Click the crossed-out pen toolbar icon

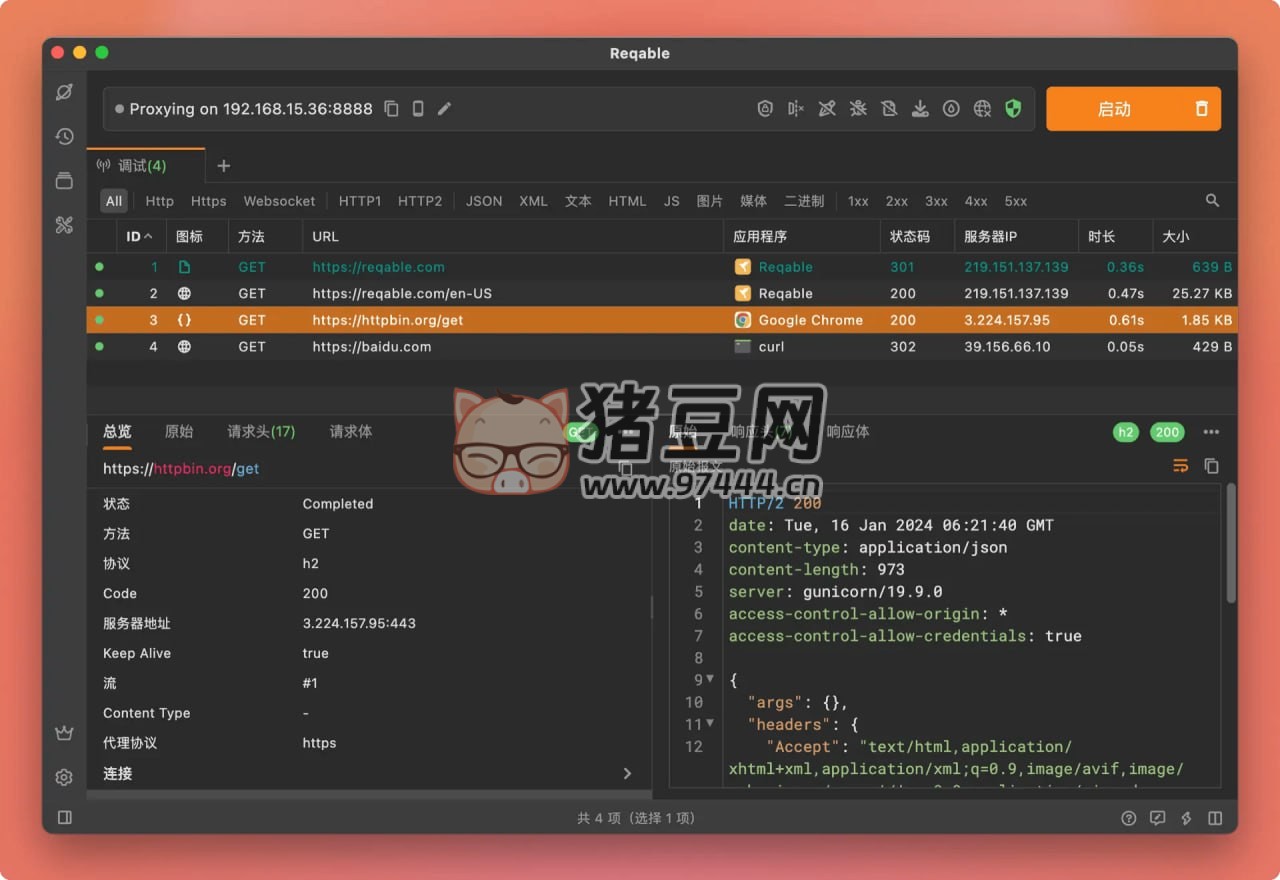(x=827, y=108)
